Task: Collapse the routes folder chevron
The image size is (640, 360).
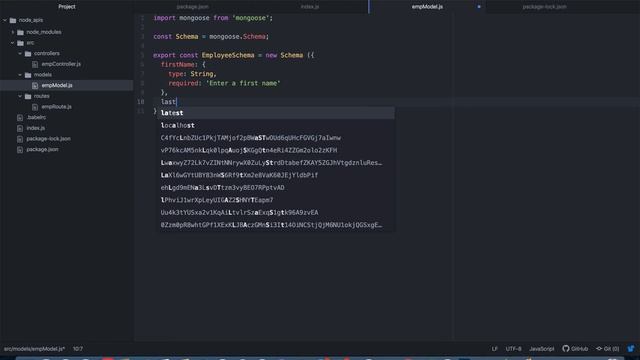Action: click(x=20, y=96)
